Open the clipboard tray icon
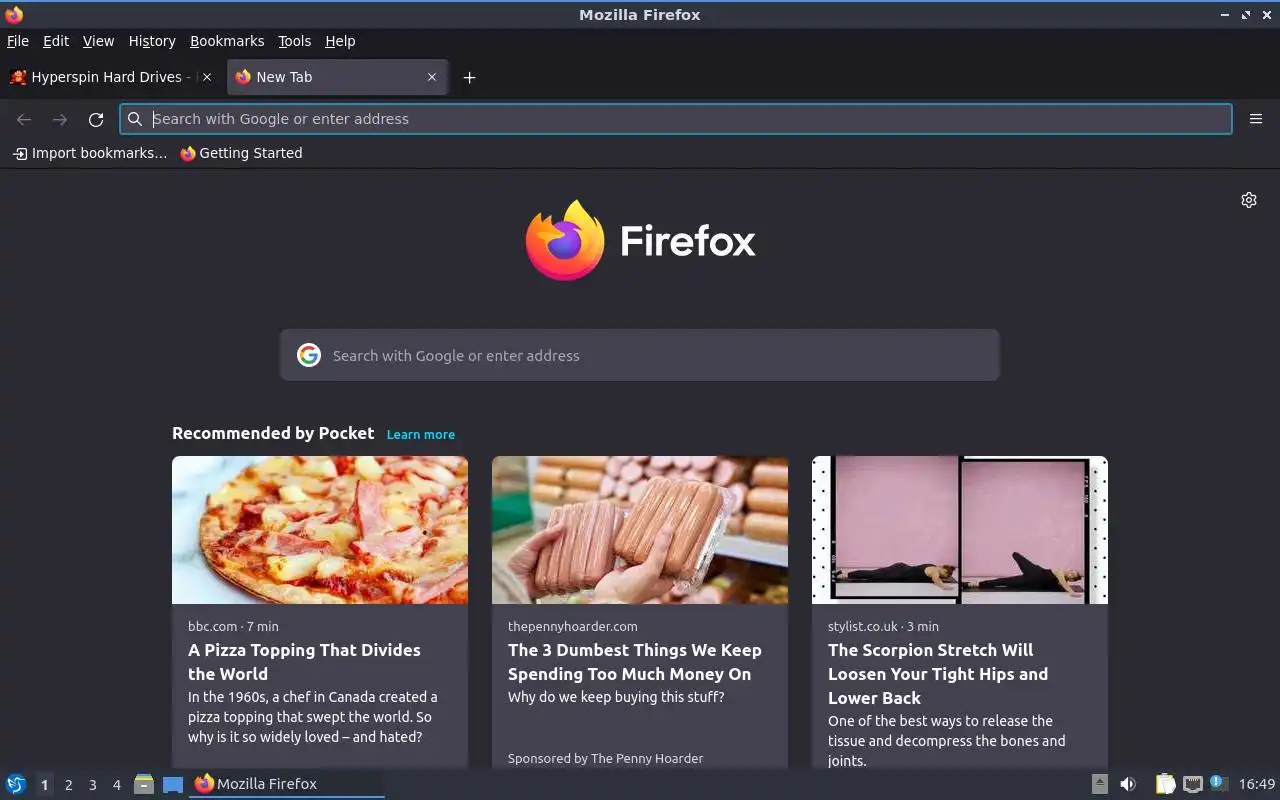This screenshot has width=1280, height=800. [x=1165, y=784]
